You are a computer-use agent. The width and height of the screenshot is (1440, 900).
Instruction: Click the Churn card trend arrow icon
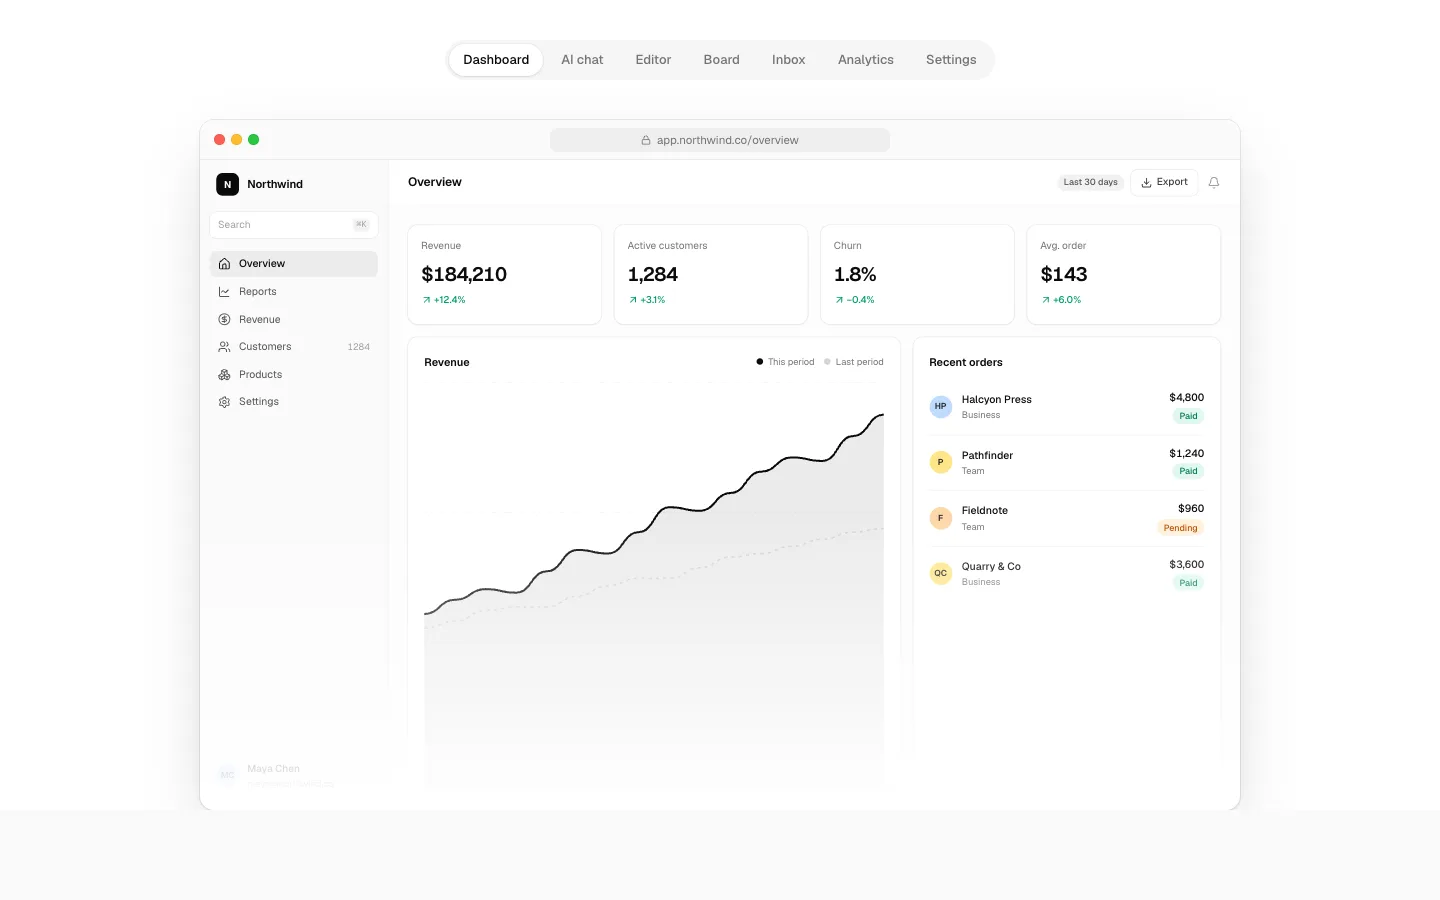839,300
